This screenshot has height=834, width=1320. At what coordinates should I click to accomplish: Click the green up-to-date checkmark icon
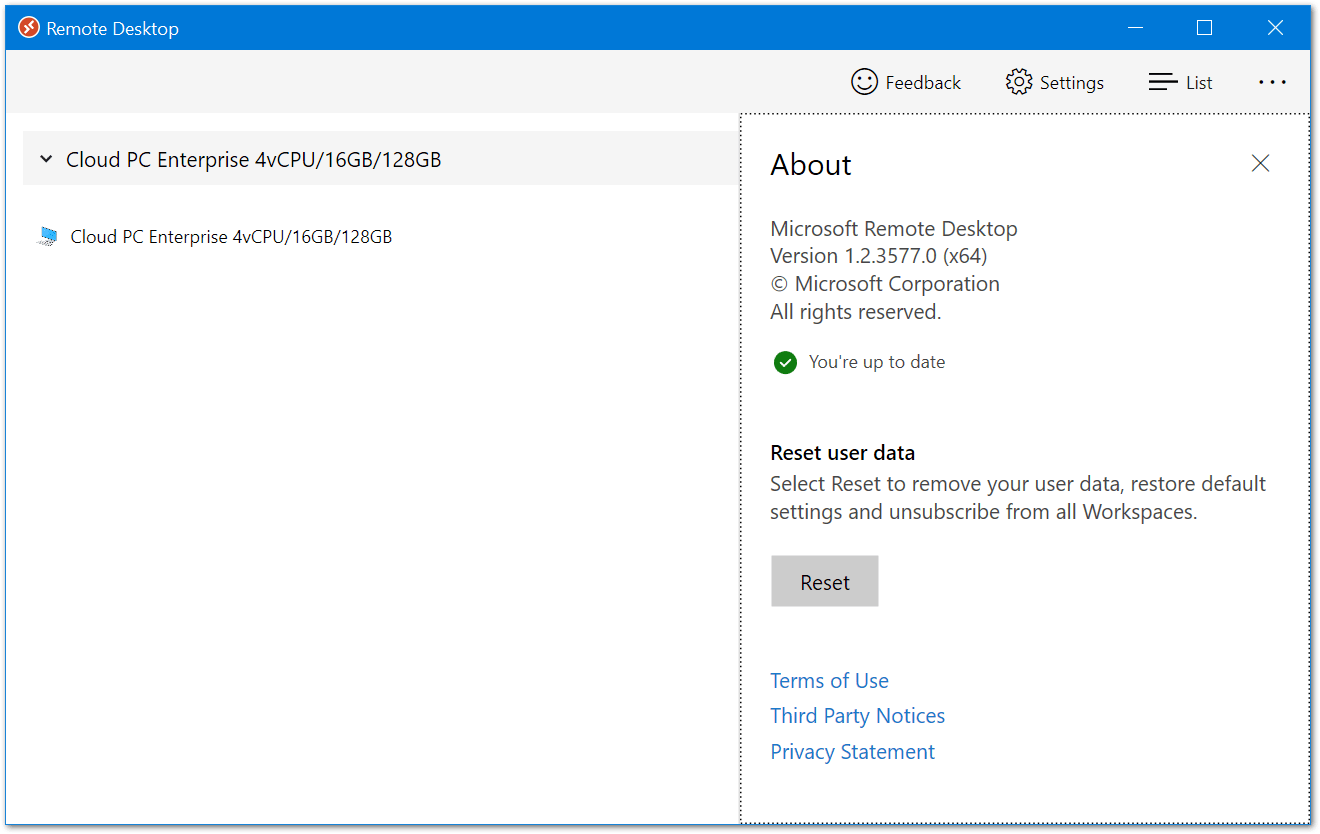pos(785,362)
